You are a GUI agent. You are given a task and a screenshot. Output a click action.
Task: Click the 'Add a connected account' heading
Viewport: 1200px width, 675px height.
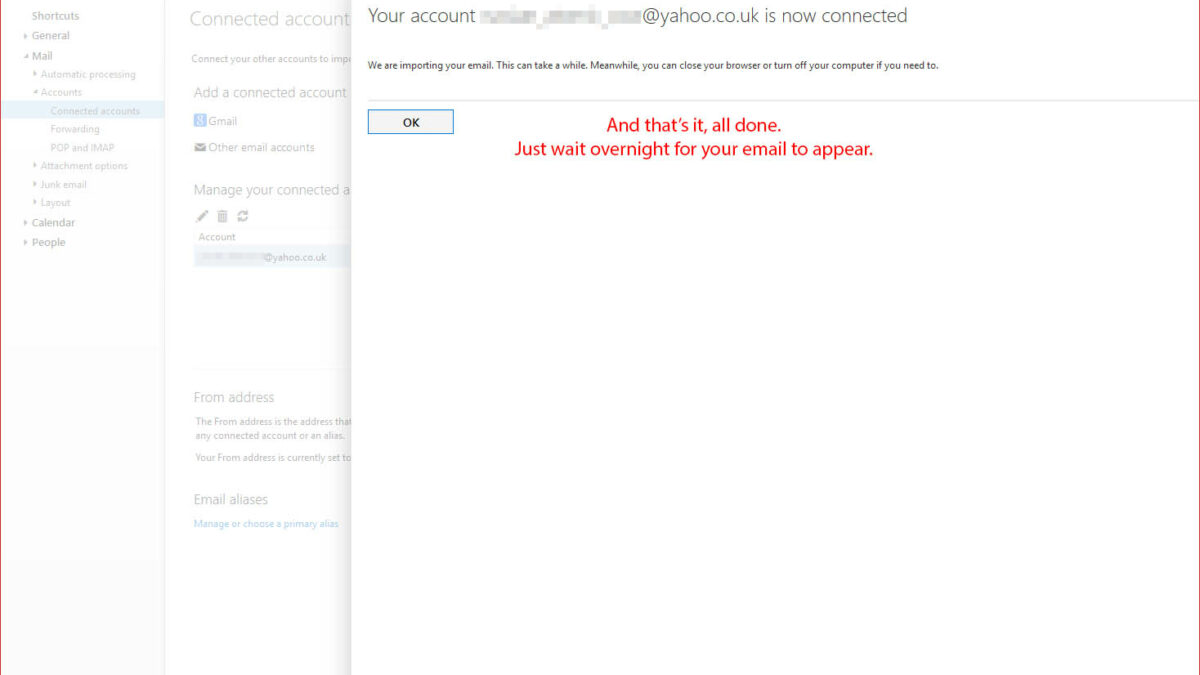click(x=270, y=93)
